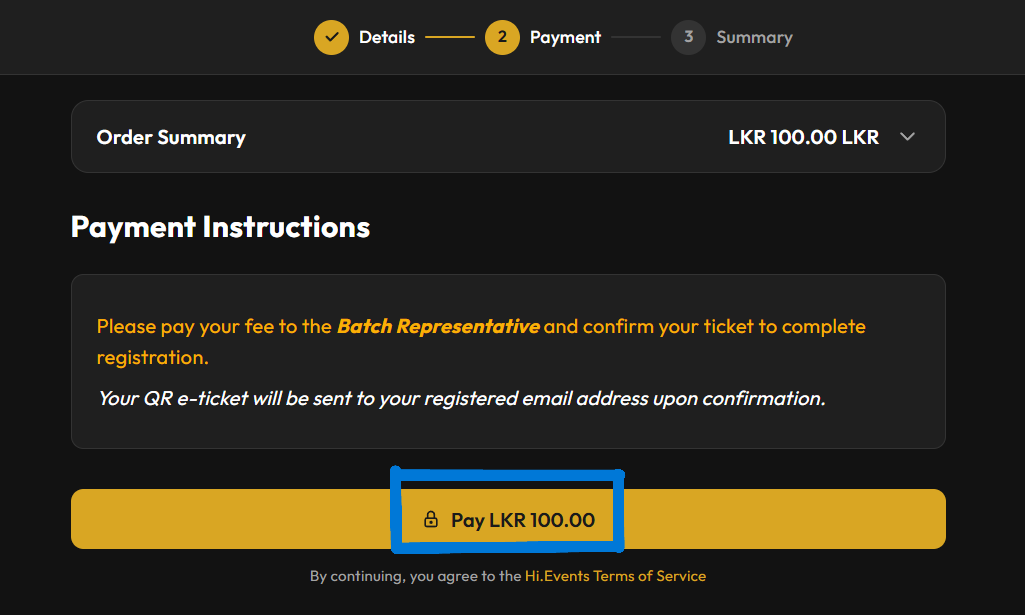Click progress line between Details and Payment
Image resolution: width=1025 pixels, height=615 pixels.
(449, 38)
